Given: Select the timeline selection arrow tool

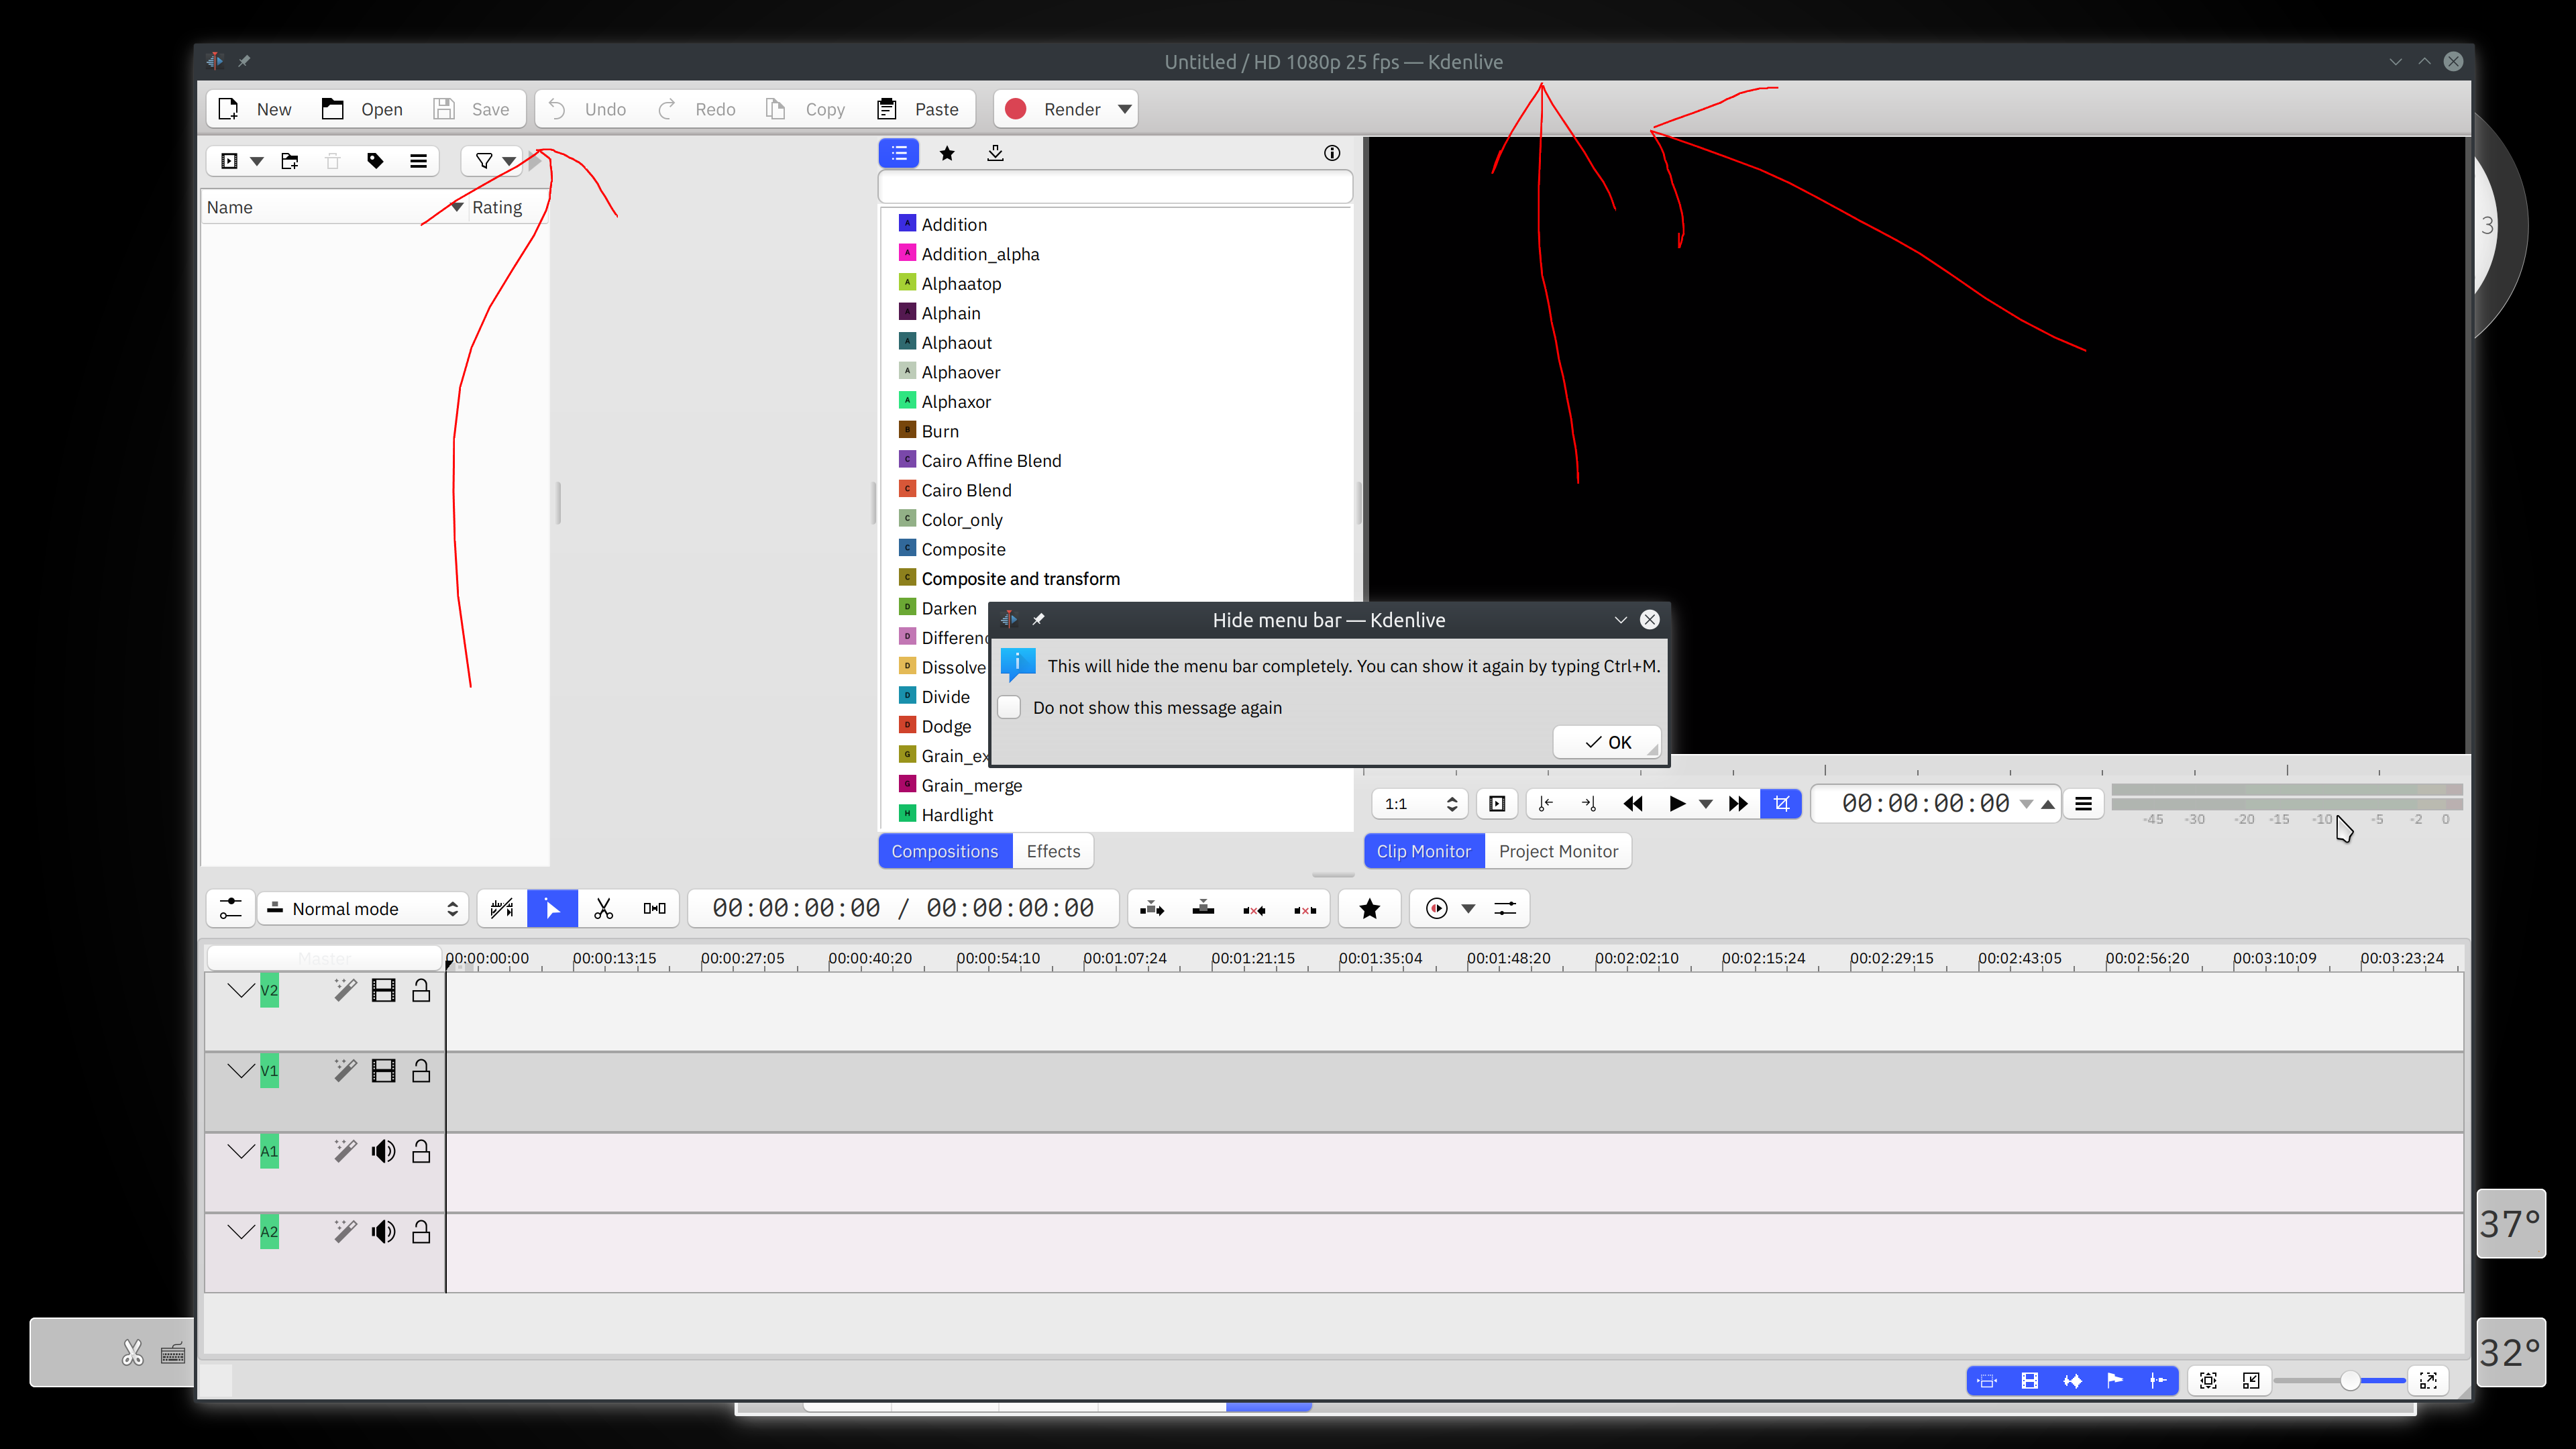Looking at the screenshot, I should coord(552,908).
